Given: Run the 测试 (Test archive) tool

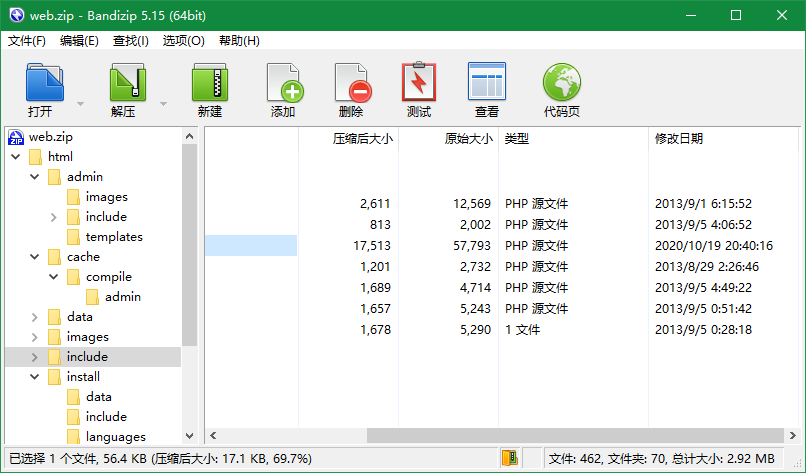Looking at the screenshot, I should 419,82.
